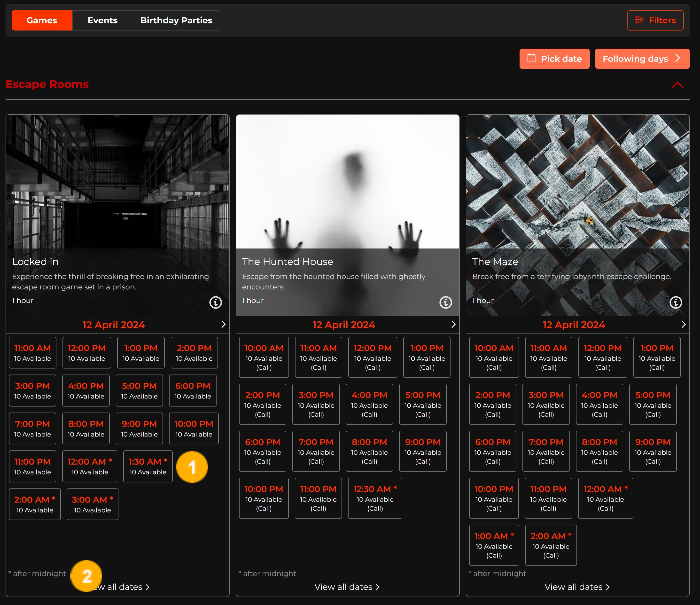Pick Locked In 11:00 PM slot

click(33, 467)
